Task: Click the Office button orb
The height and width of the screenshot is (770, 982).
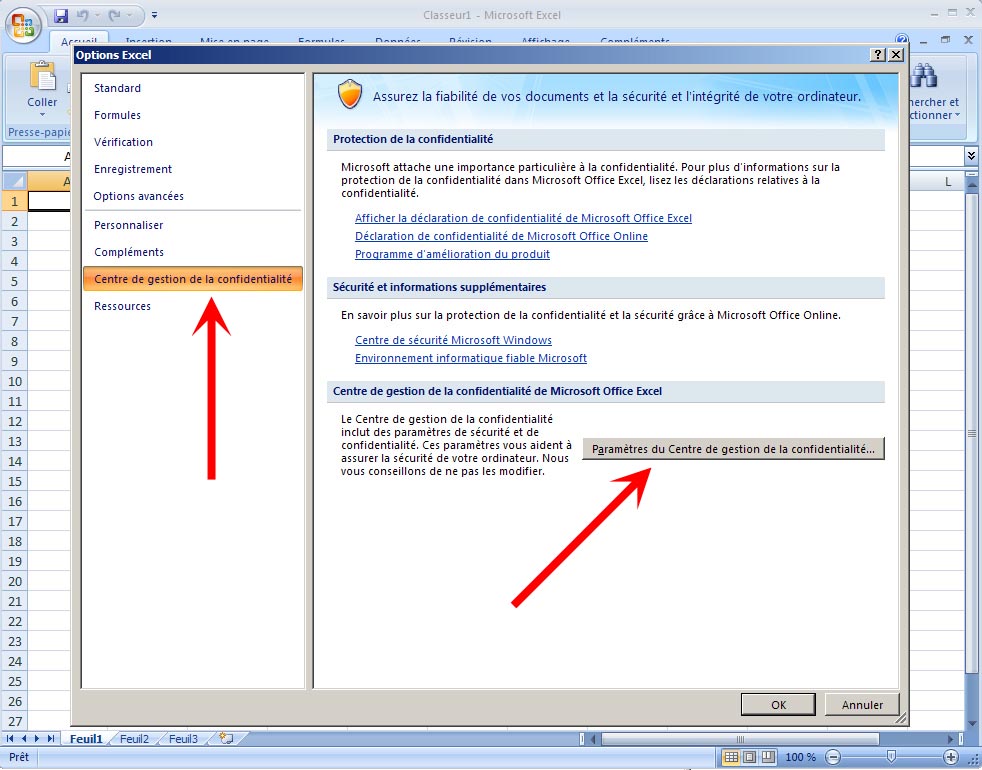Action: (x=24, y=26)
